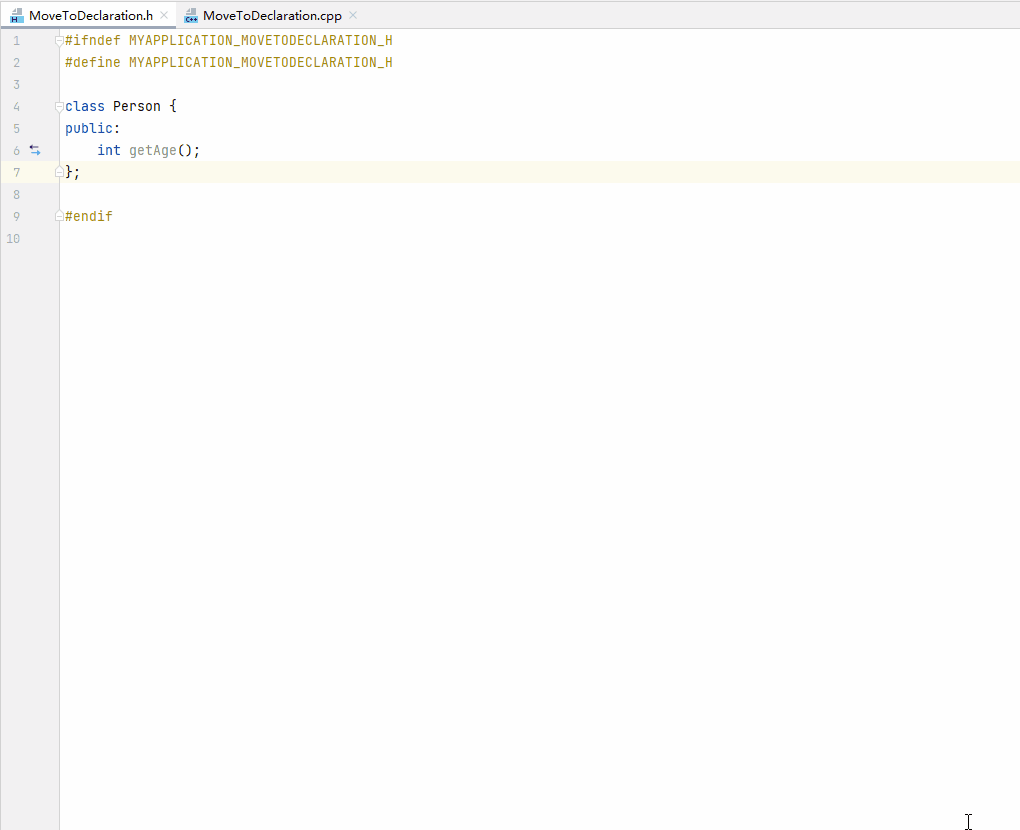
Task: Click the C++ file icon on MoveToDeclaration.cpp tab
Action: pyautogui.click(x=191, y=15)
